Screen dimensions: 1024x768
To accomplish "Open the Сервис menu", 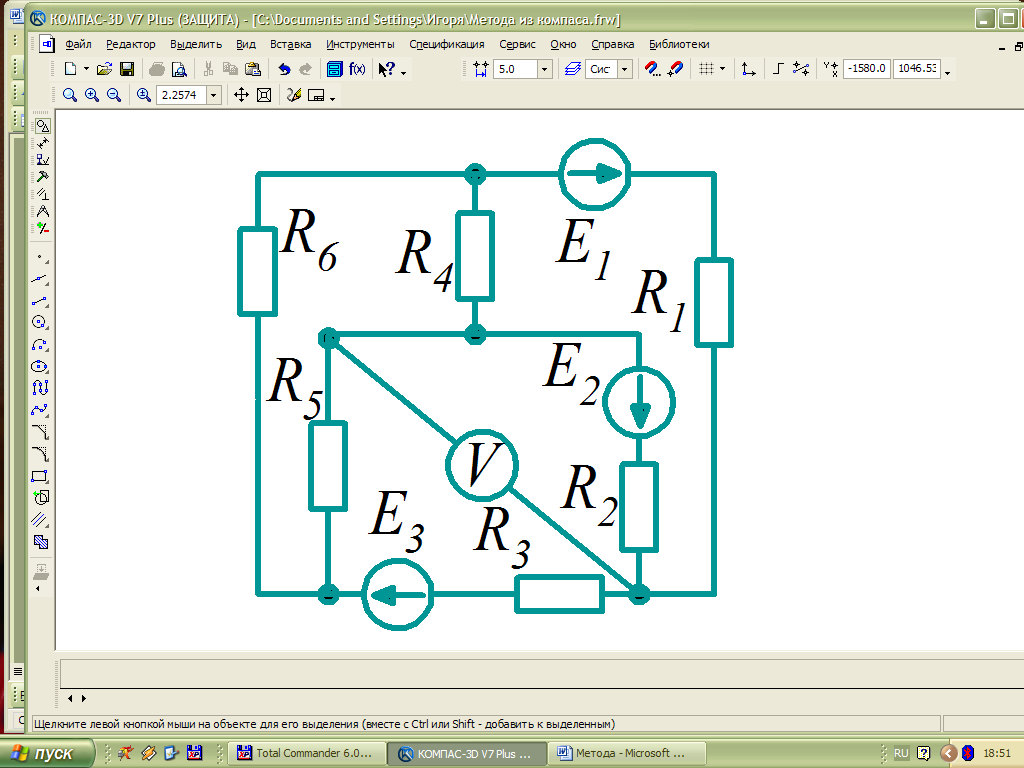I will click(517, 44).
